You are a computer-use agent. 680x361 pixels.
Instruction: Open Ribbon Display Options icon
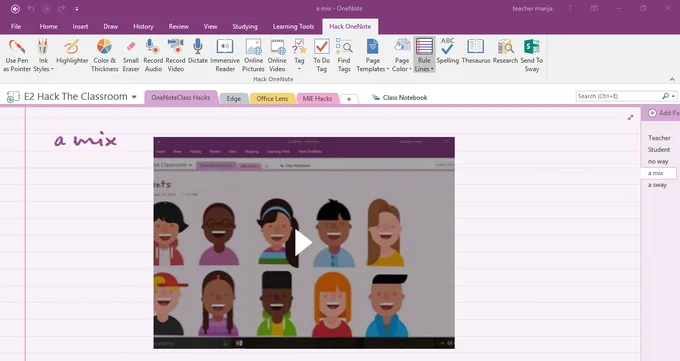click(594, 9)
